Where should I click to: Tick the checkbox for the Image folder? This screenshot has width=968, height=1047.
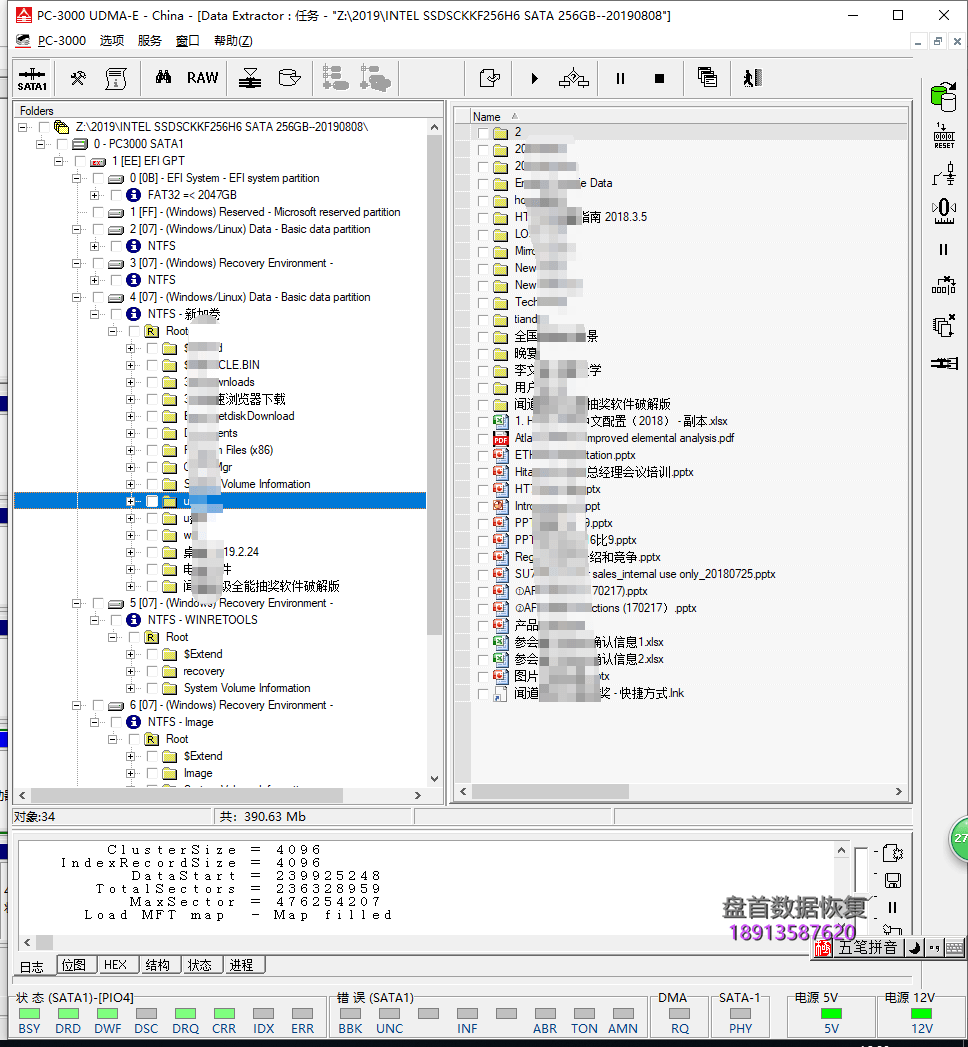point(152,773)
